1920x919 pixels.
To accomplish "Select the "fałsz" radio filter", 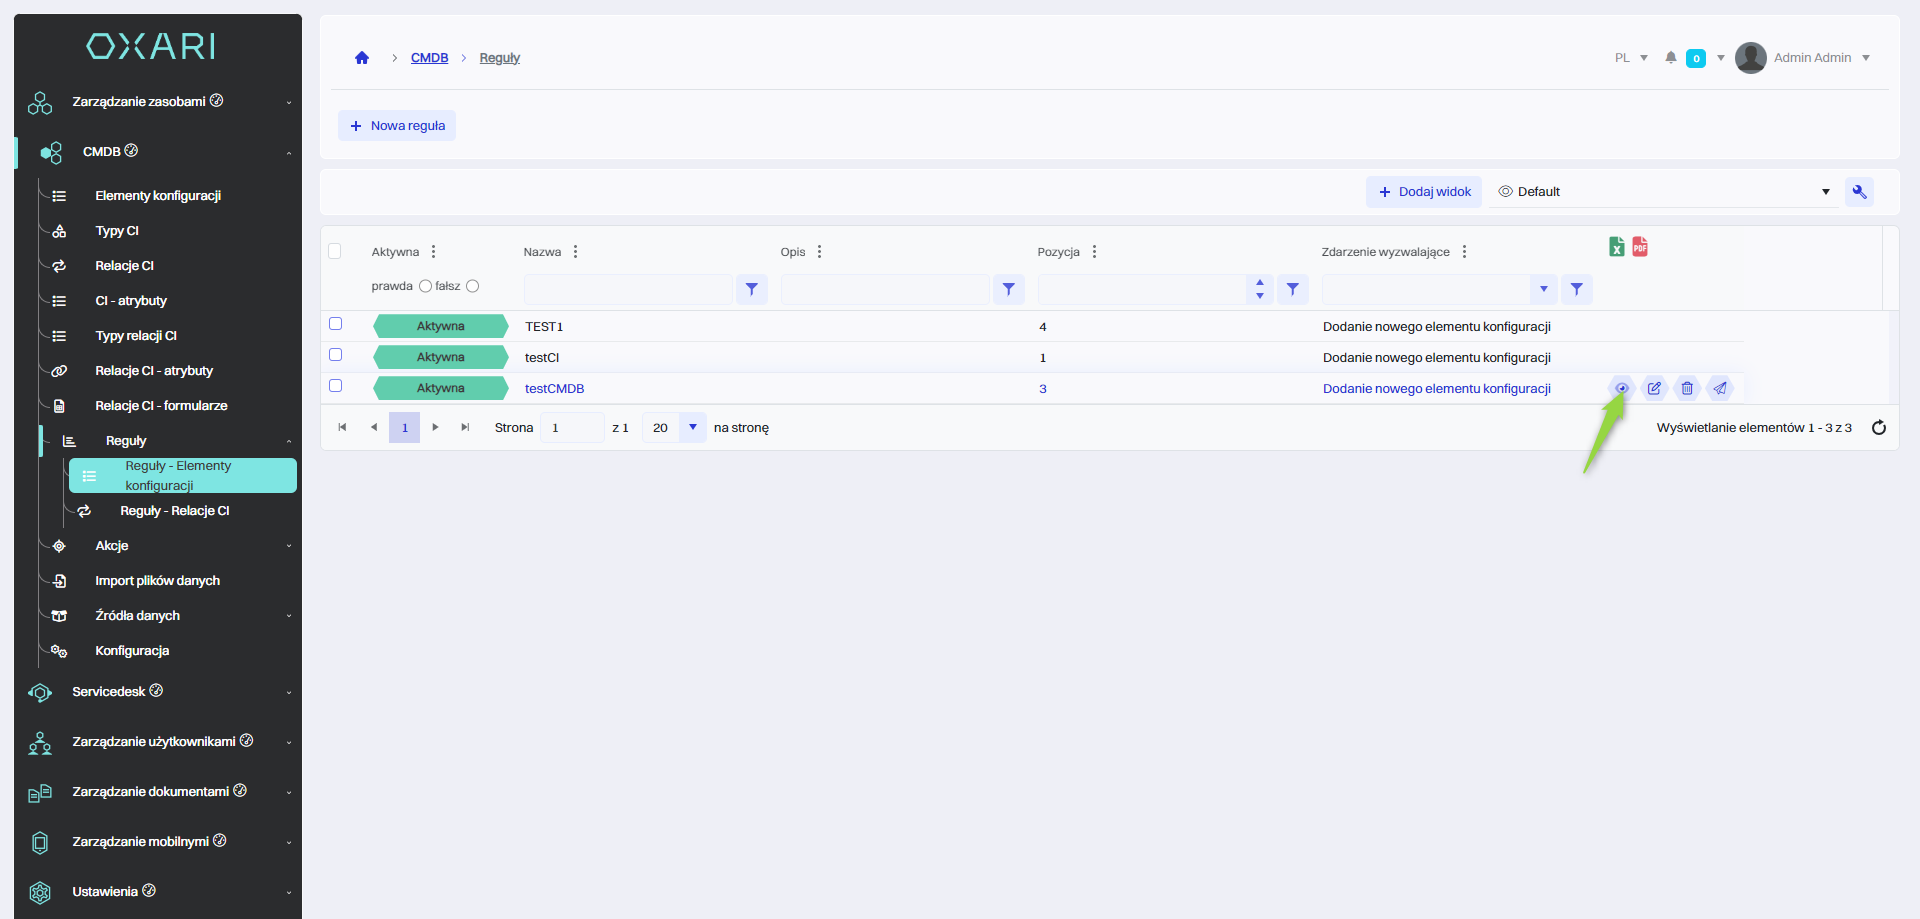I will click(x=473, y=286).
